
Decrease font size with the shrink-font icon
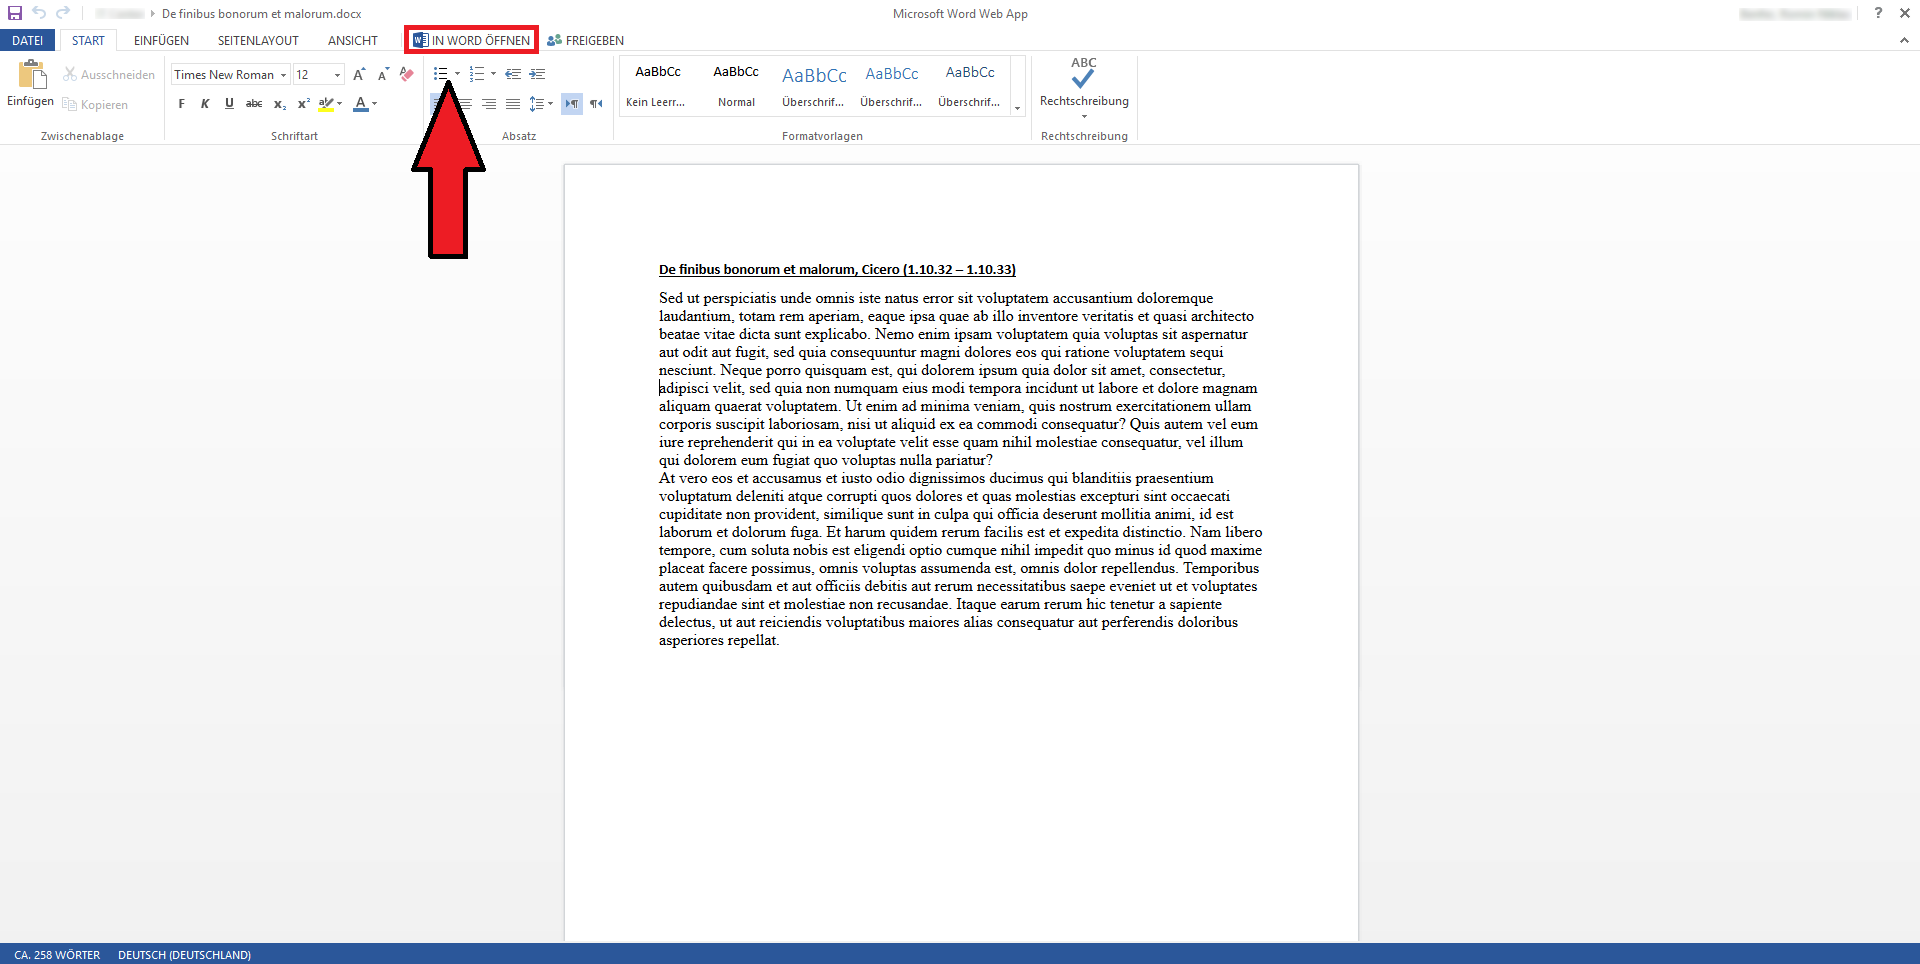pyautogui.click(x=383, y=75)
